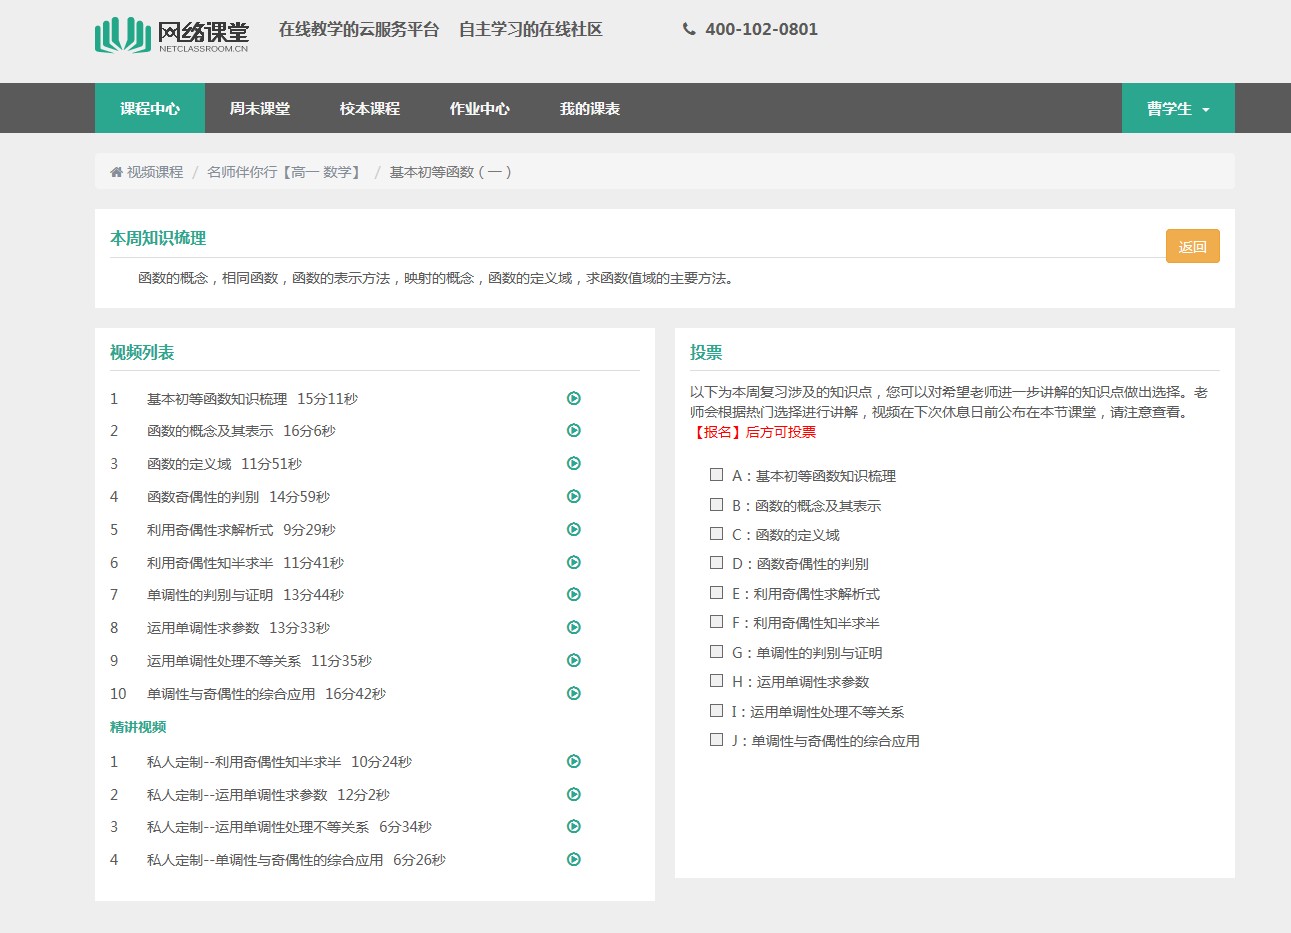Click home icon in 视频课程 breadcrumb
The height and width of the screenshot is (933, 1291).
tap(116, 172)
